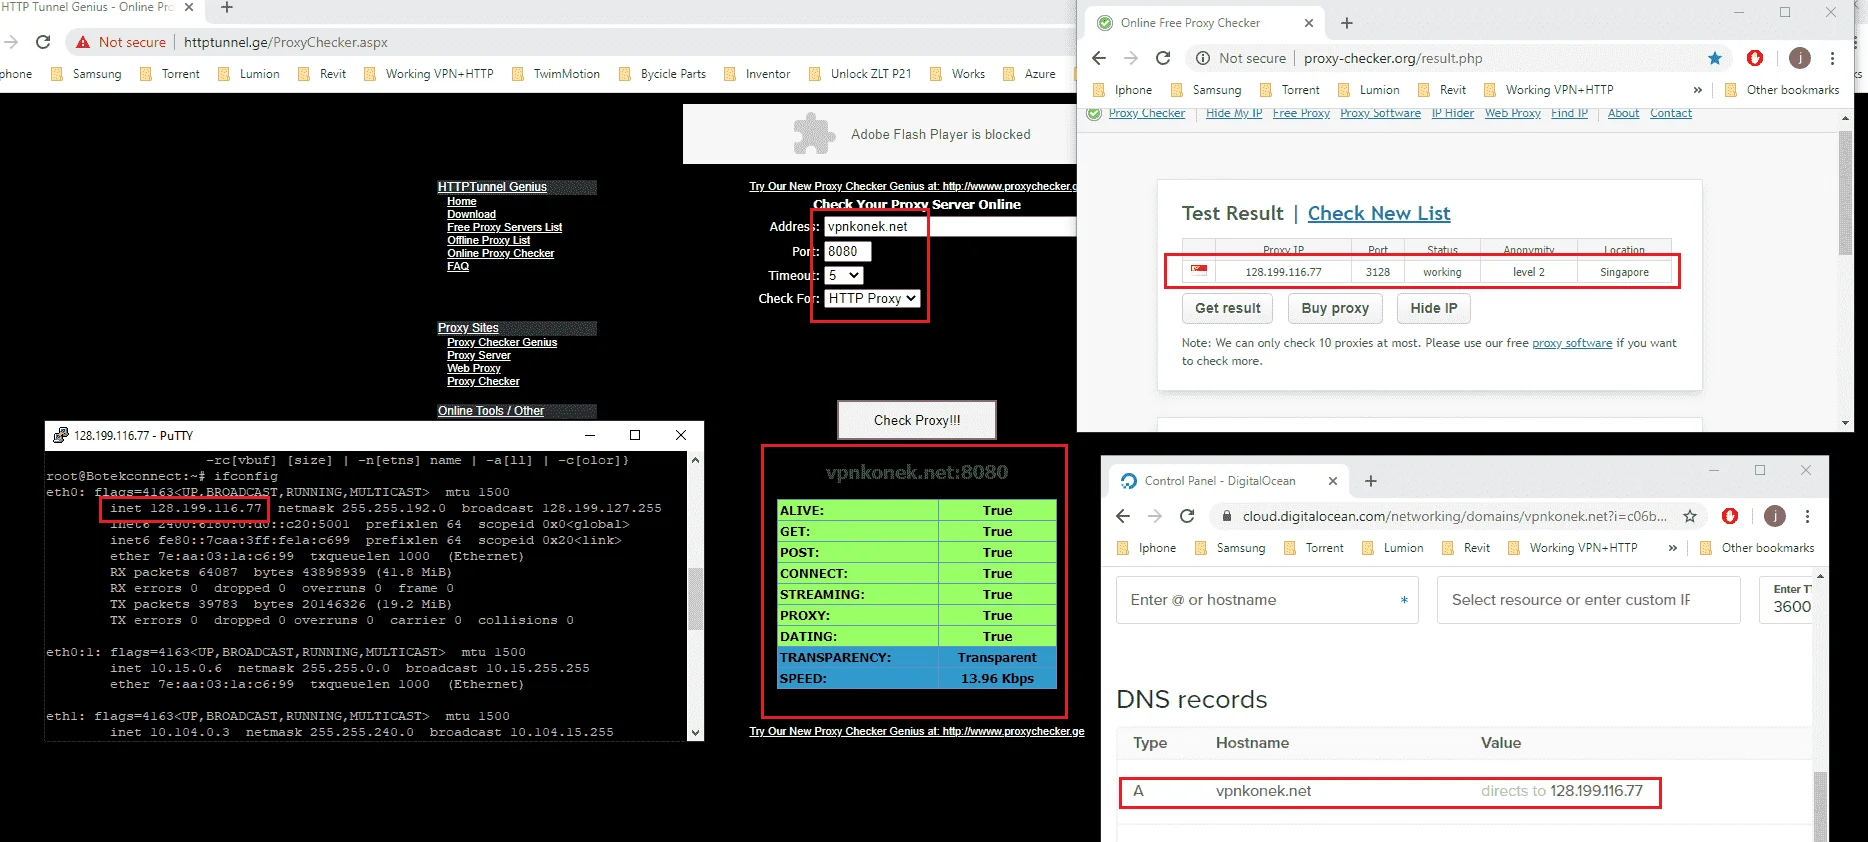Click the forward arrow in the httptunnel.ge window
The height and width of the screenshot is (842, 1868).
[x=11, y=42]
